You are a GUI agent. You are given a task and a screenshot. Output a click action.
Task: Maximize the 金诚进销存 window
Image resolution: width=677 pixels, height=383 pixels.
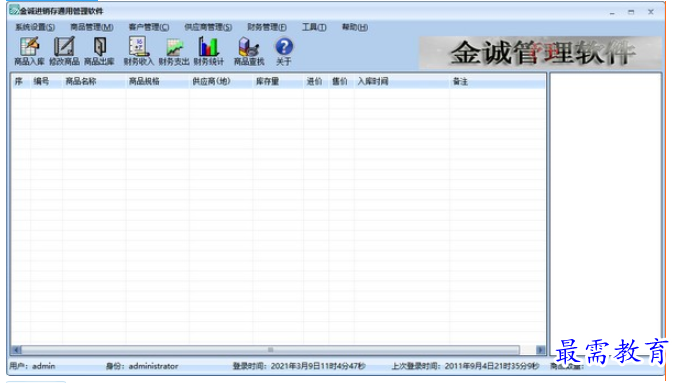pos(631,12)
